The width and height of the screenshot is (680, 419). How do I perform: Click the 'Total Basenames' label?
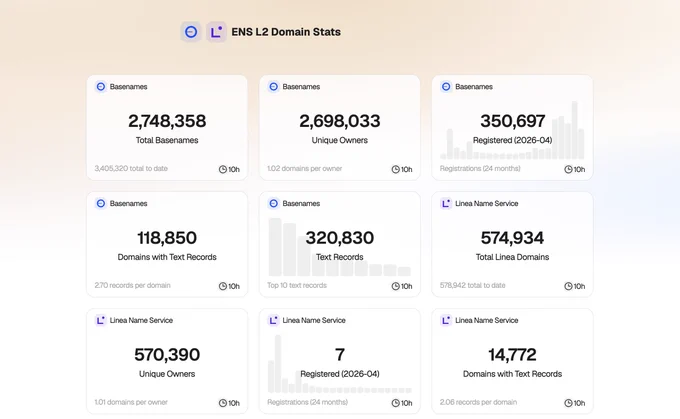click(x=167, y=140)
